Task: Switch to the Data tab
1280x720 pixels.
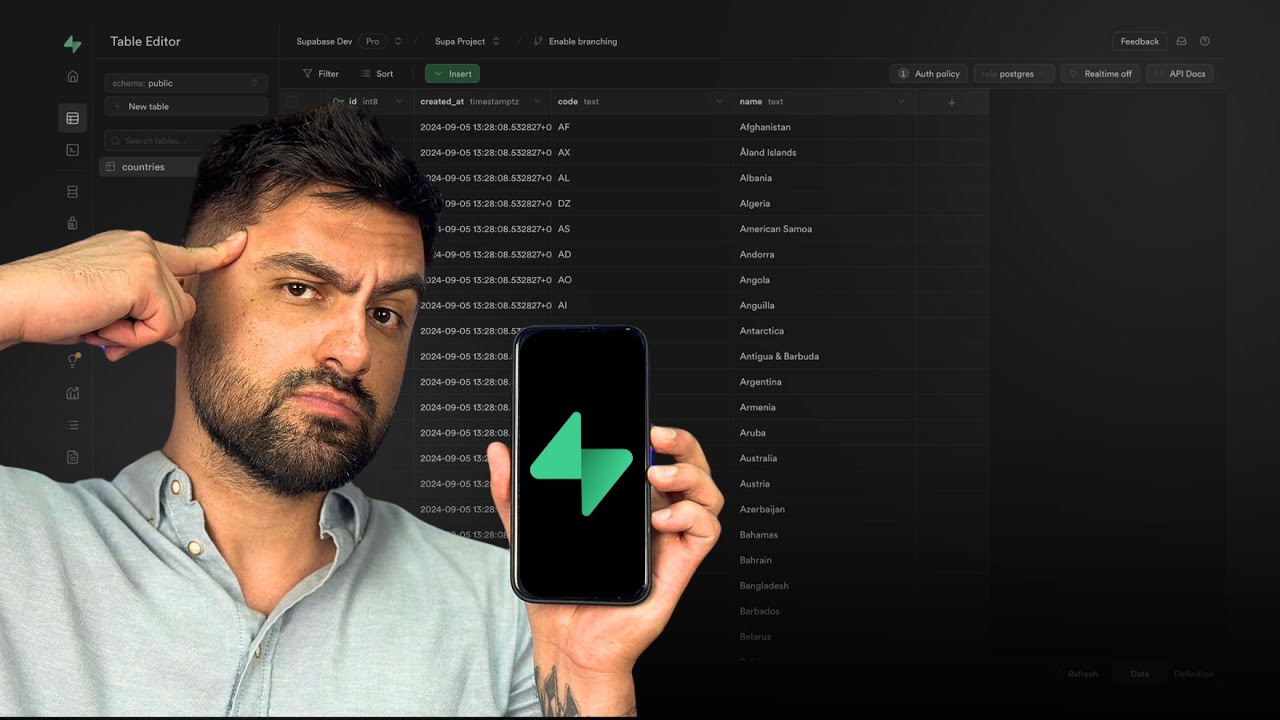Action: (x=1140, y=674)
